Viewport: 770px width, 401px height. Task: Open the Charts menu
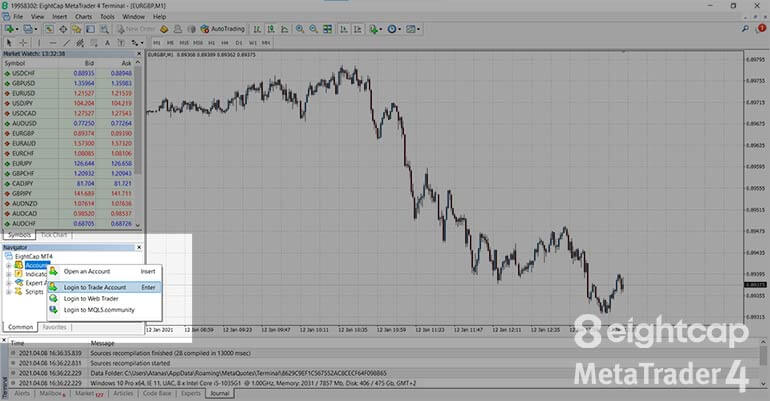(x=83, y=17)
